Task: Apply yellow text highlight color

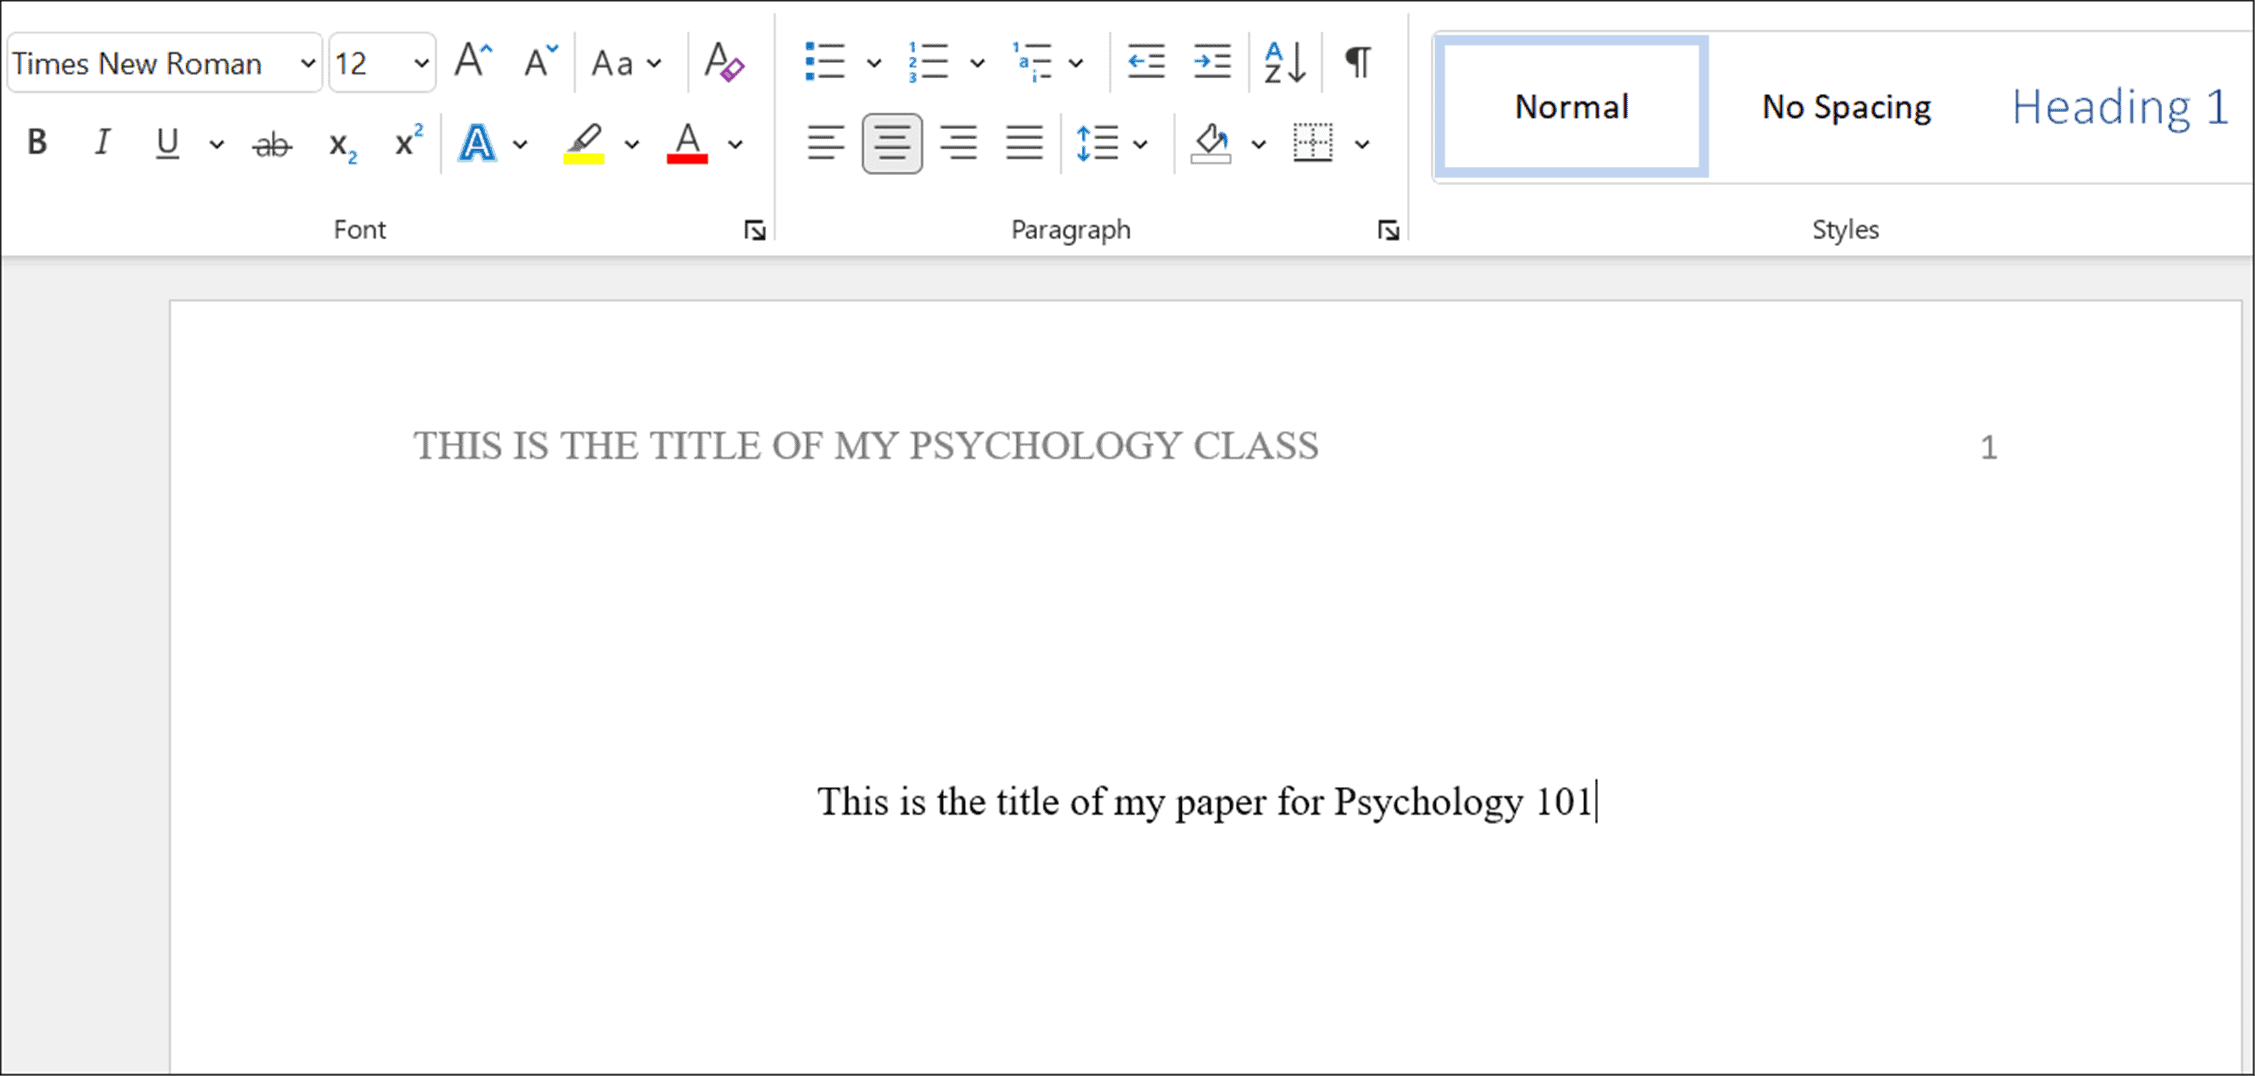Action: (x=584, y=142)
